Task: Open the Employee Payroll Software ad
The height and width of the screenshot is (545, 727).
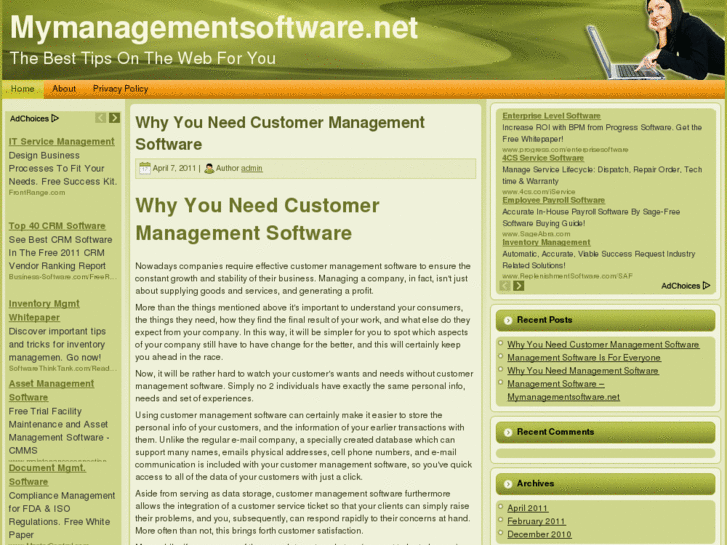Action: pos(554,200)
